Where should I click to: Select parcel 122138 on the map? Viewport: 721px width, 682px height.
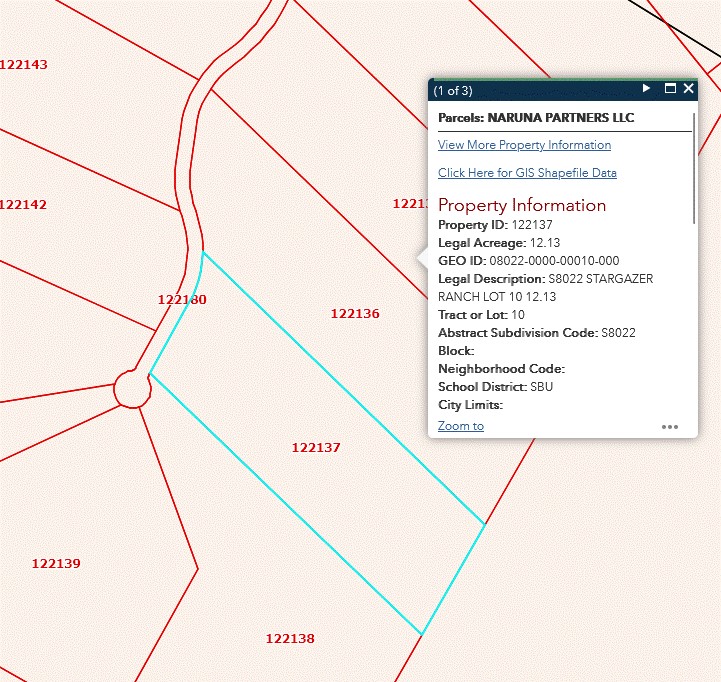pos(290,639)
